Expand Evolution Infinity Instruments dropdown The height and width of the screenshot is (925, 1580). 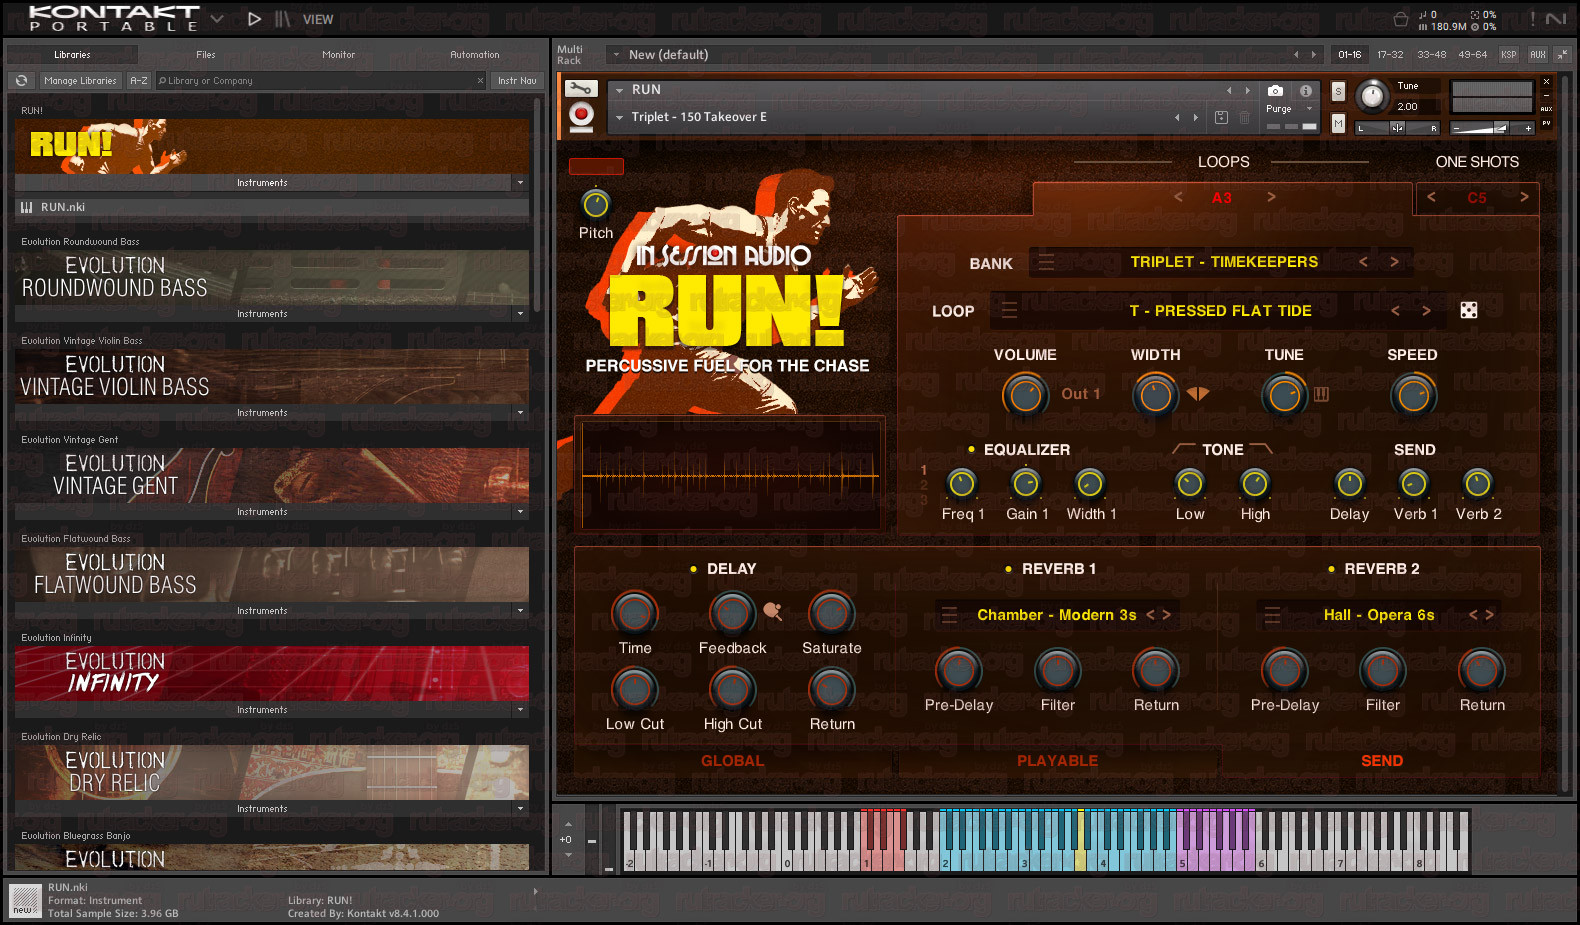point(520,710)
